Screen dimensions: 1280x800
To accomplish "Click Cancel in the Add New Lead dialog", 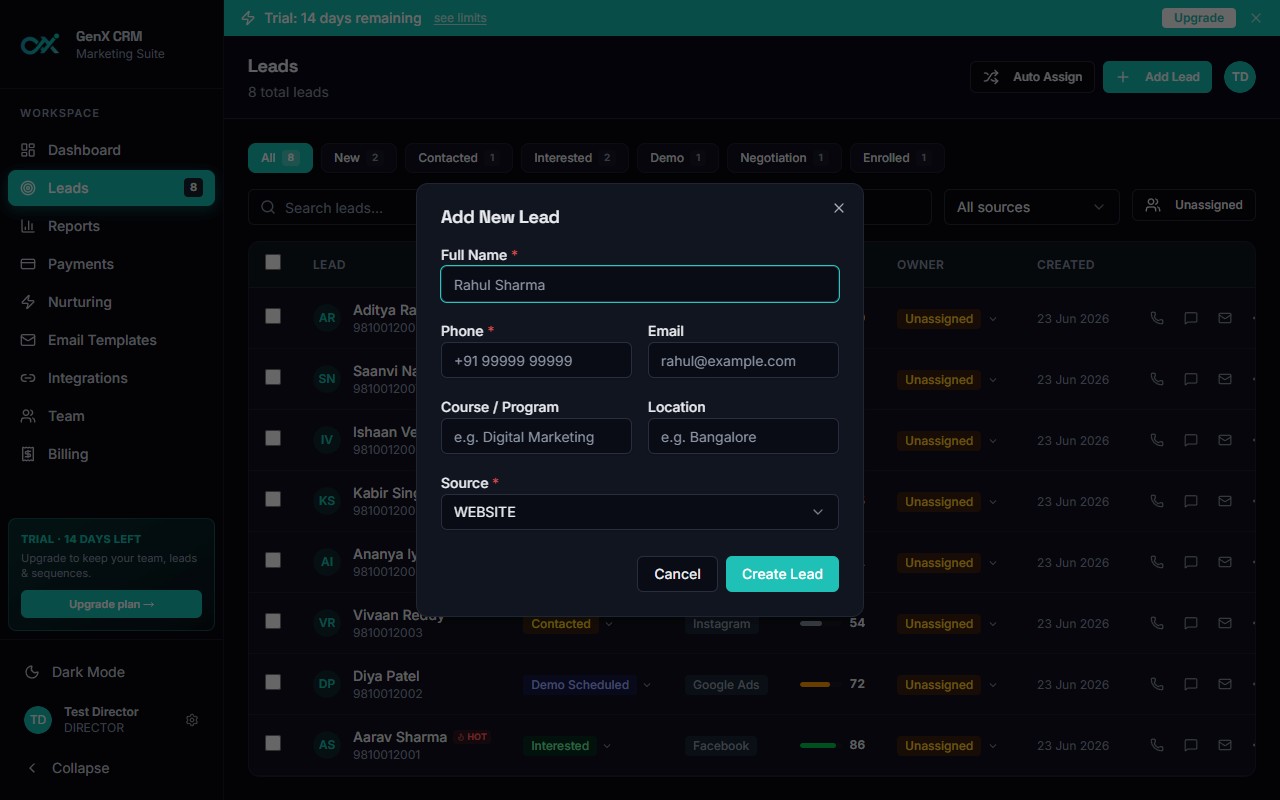I will click(x=677, y=574).
